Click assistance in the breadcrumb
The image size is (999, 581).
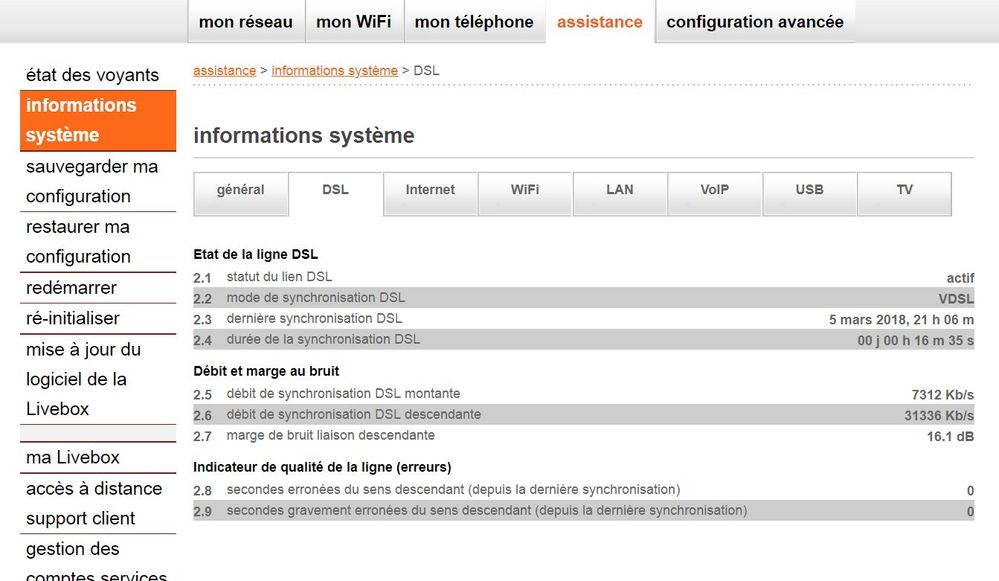[224, 70]
